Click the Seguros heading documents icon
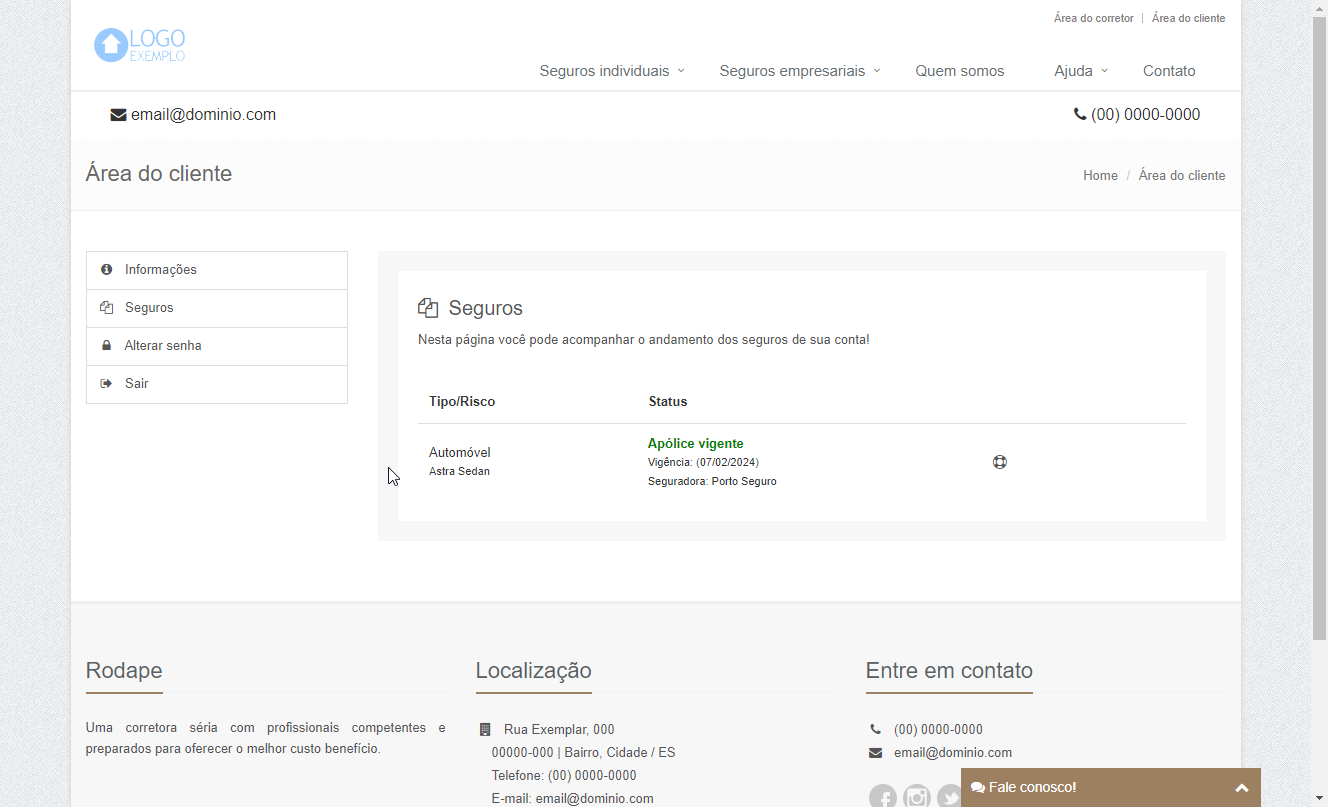 428,308
